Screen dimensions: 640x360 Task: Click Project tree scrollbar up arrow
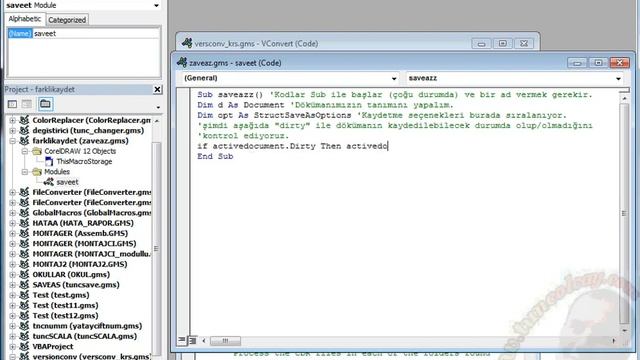click(x=156, y=121)
